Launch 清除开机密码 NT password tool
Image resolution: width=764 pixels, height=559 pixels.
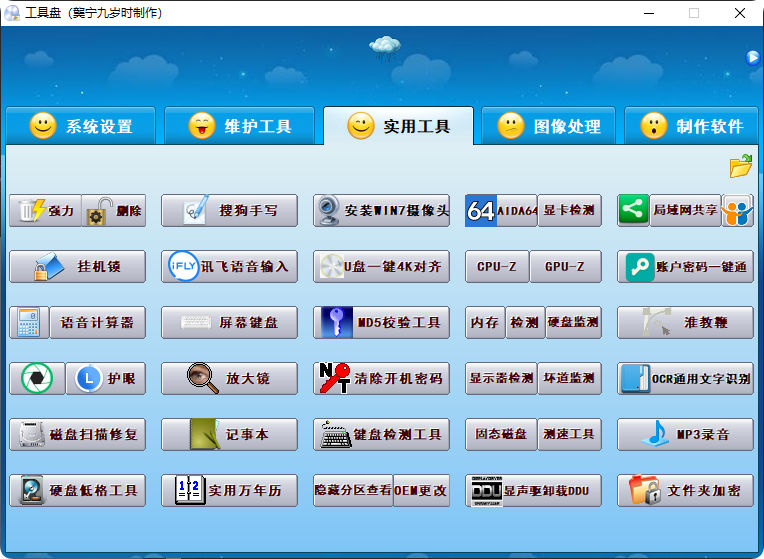382,378
